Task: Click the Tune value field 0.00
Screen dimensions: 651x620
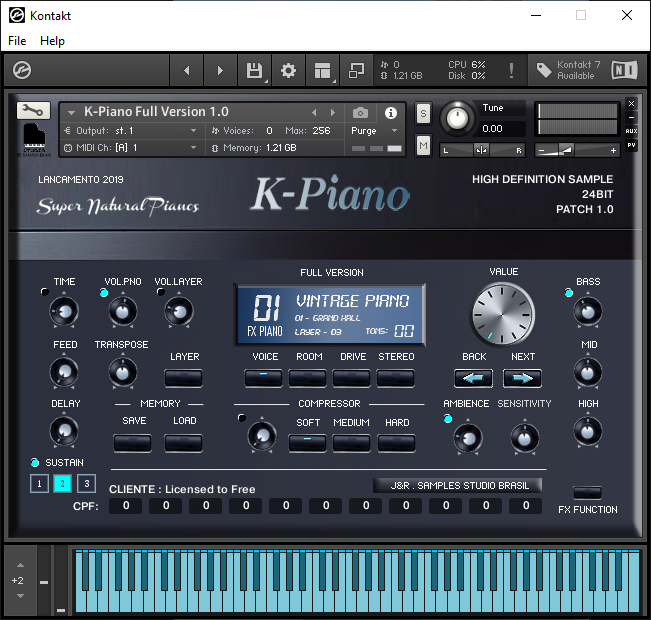Action: 501,129
